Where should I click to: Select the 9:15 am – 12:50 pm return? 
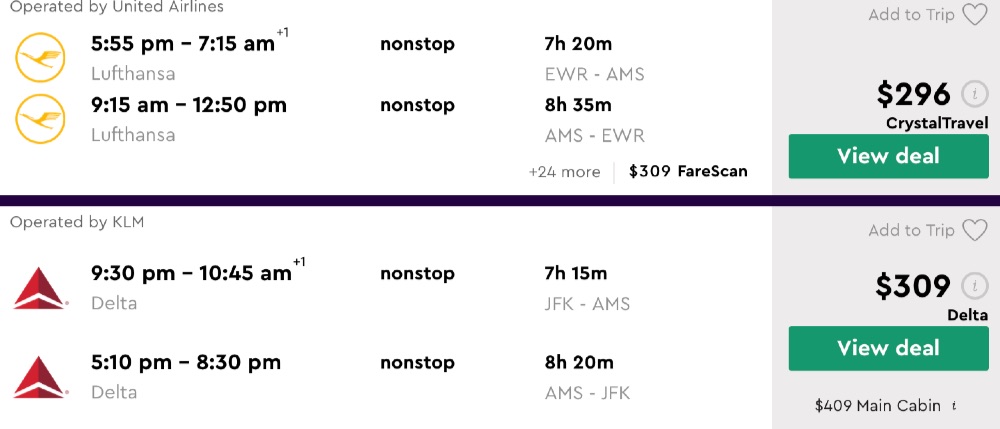[x=188, y=105]
